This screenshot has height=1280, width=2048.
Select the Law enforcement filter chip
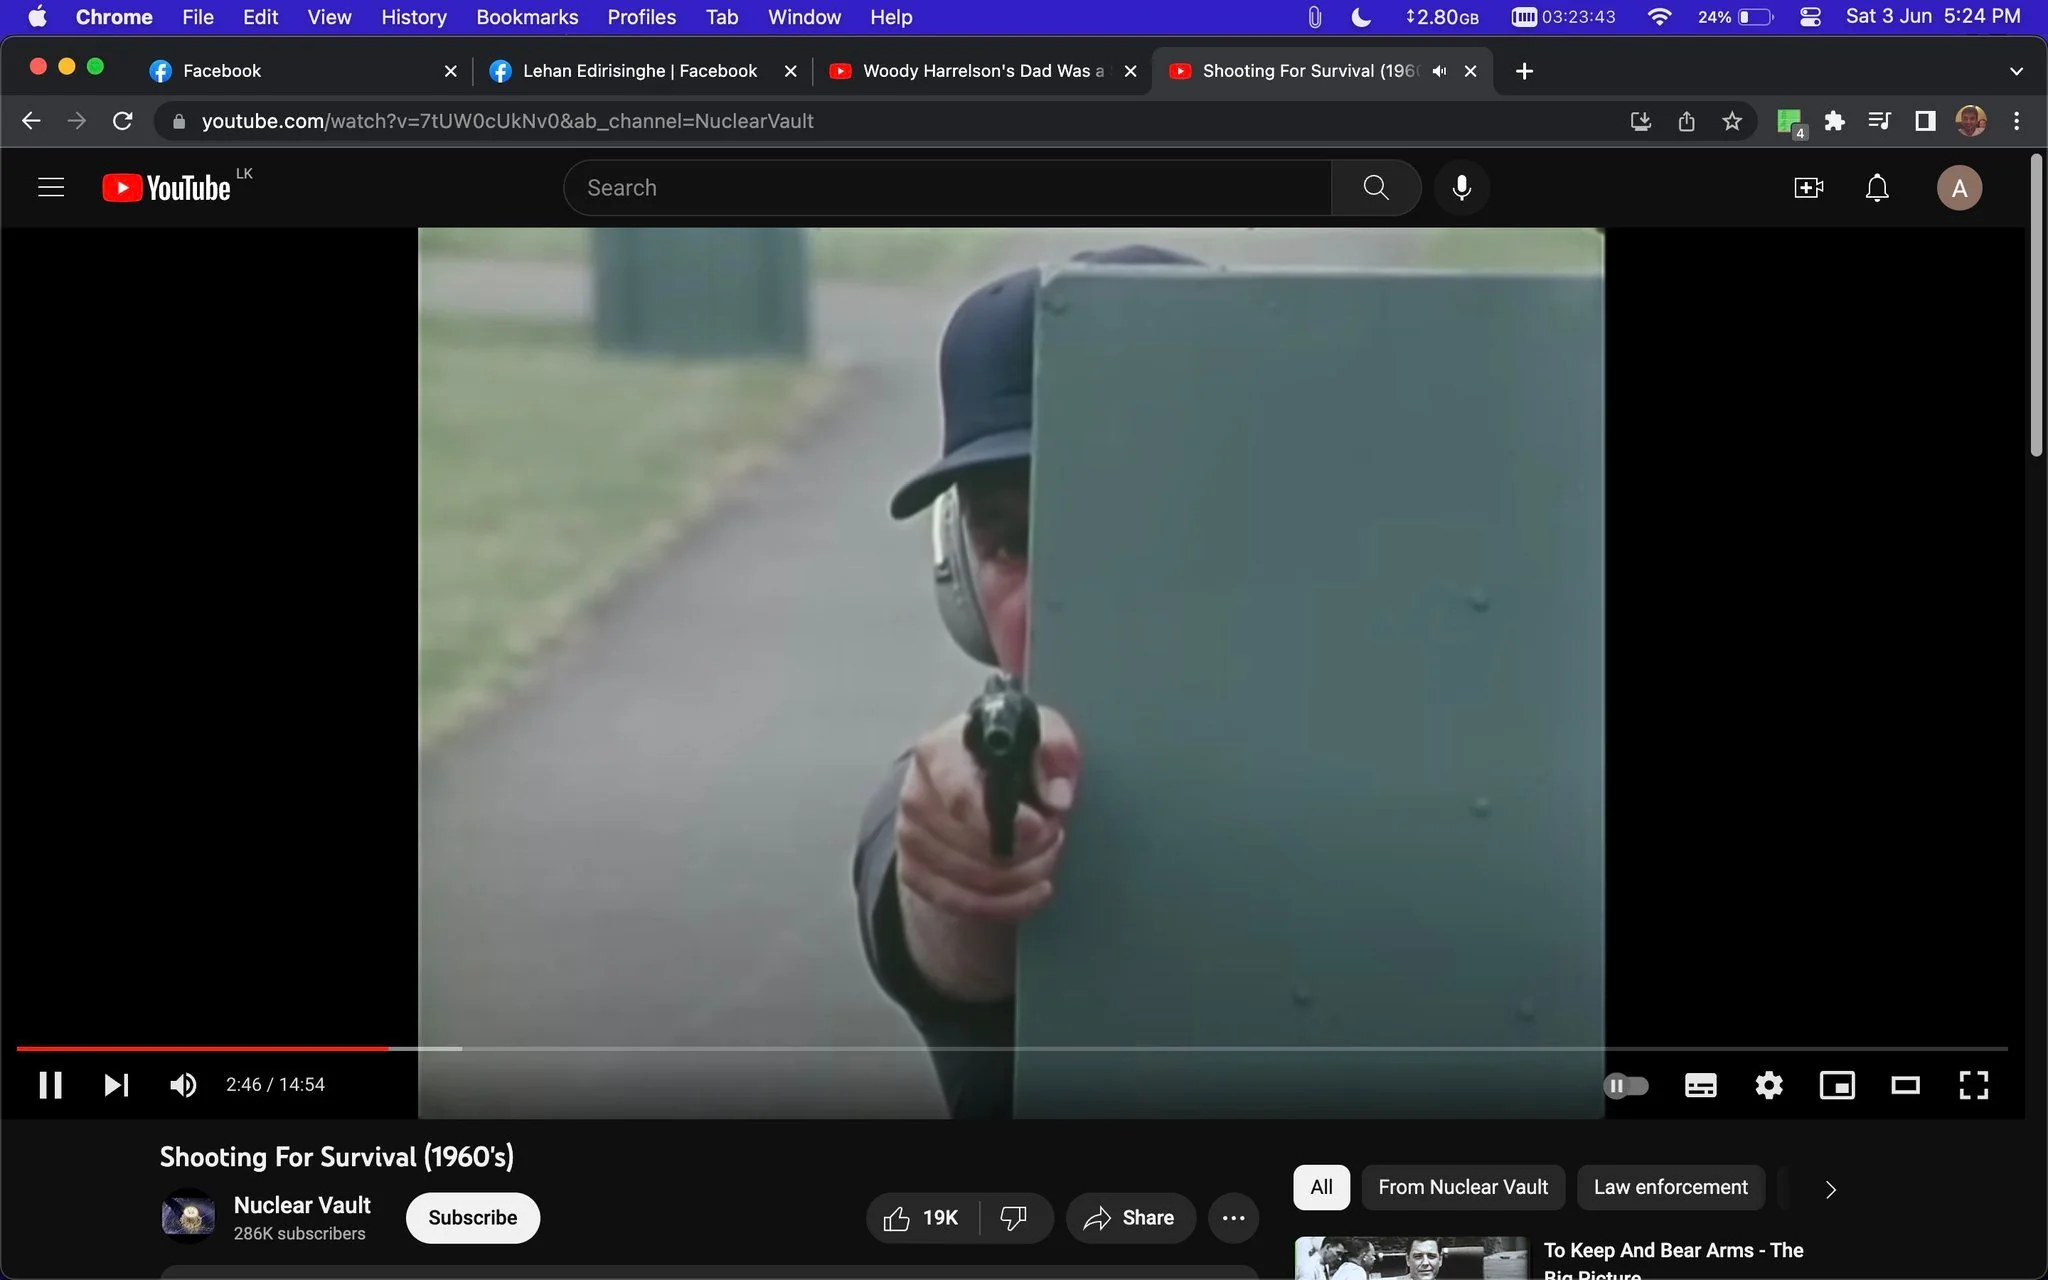click(1670, 1187)
